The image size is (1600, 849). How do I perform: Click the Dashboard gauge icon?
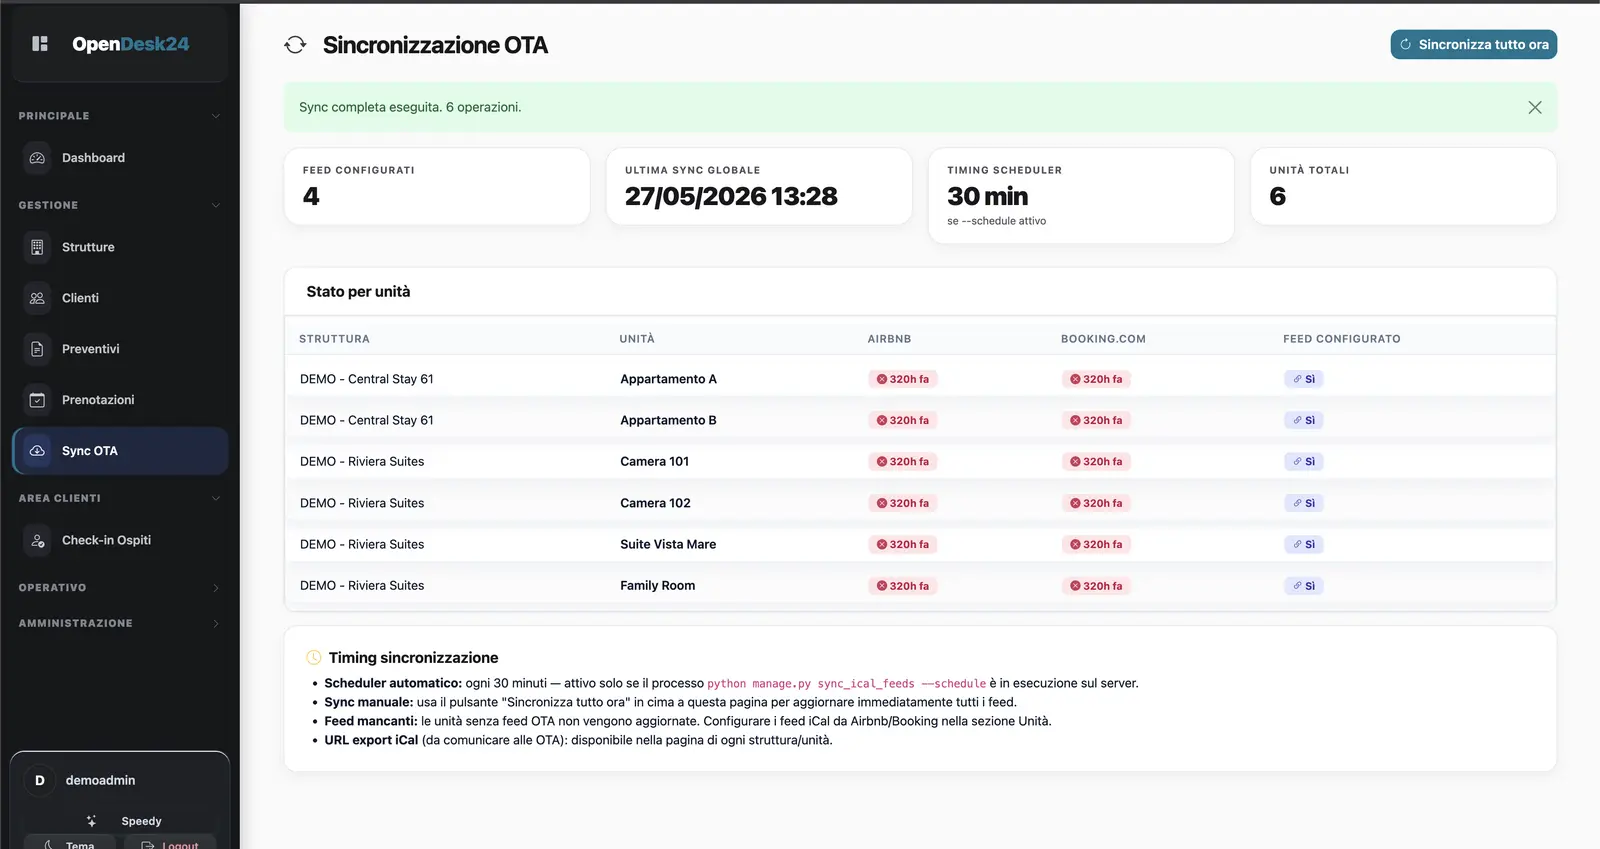(x=37, y=158)
